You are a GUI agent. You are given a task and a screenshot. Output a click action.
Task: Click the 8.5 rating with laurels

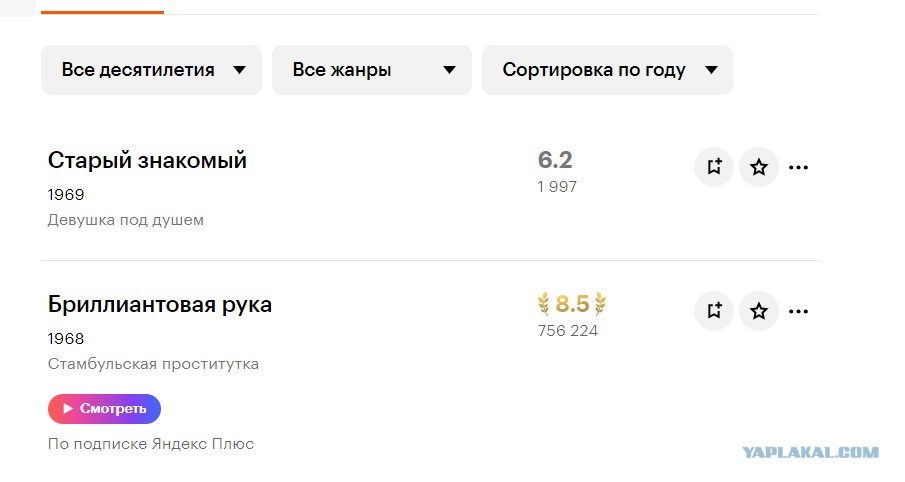pos(572,304)
